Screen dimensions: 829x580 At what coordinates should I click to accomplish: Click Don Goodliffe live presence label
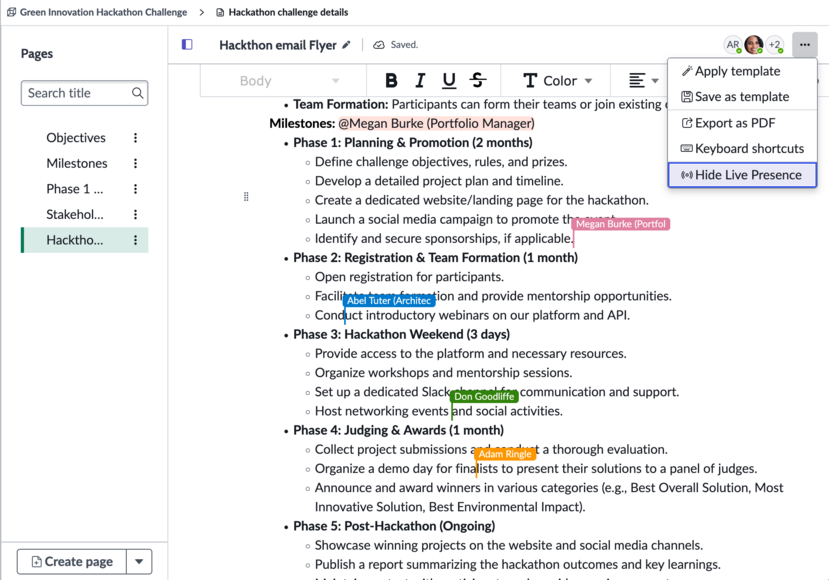point(484,397)
